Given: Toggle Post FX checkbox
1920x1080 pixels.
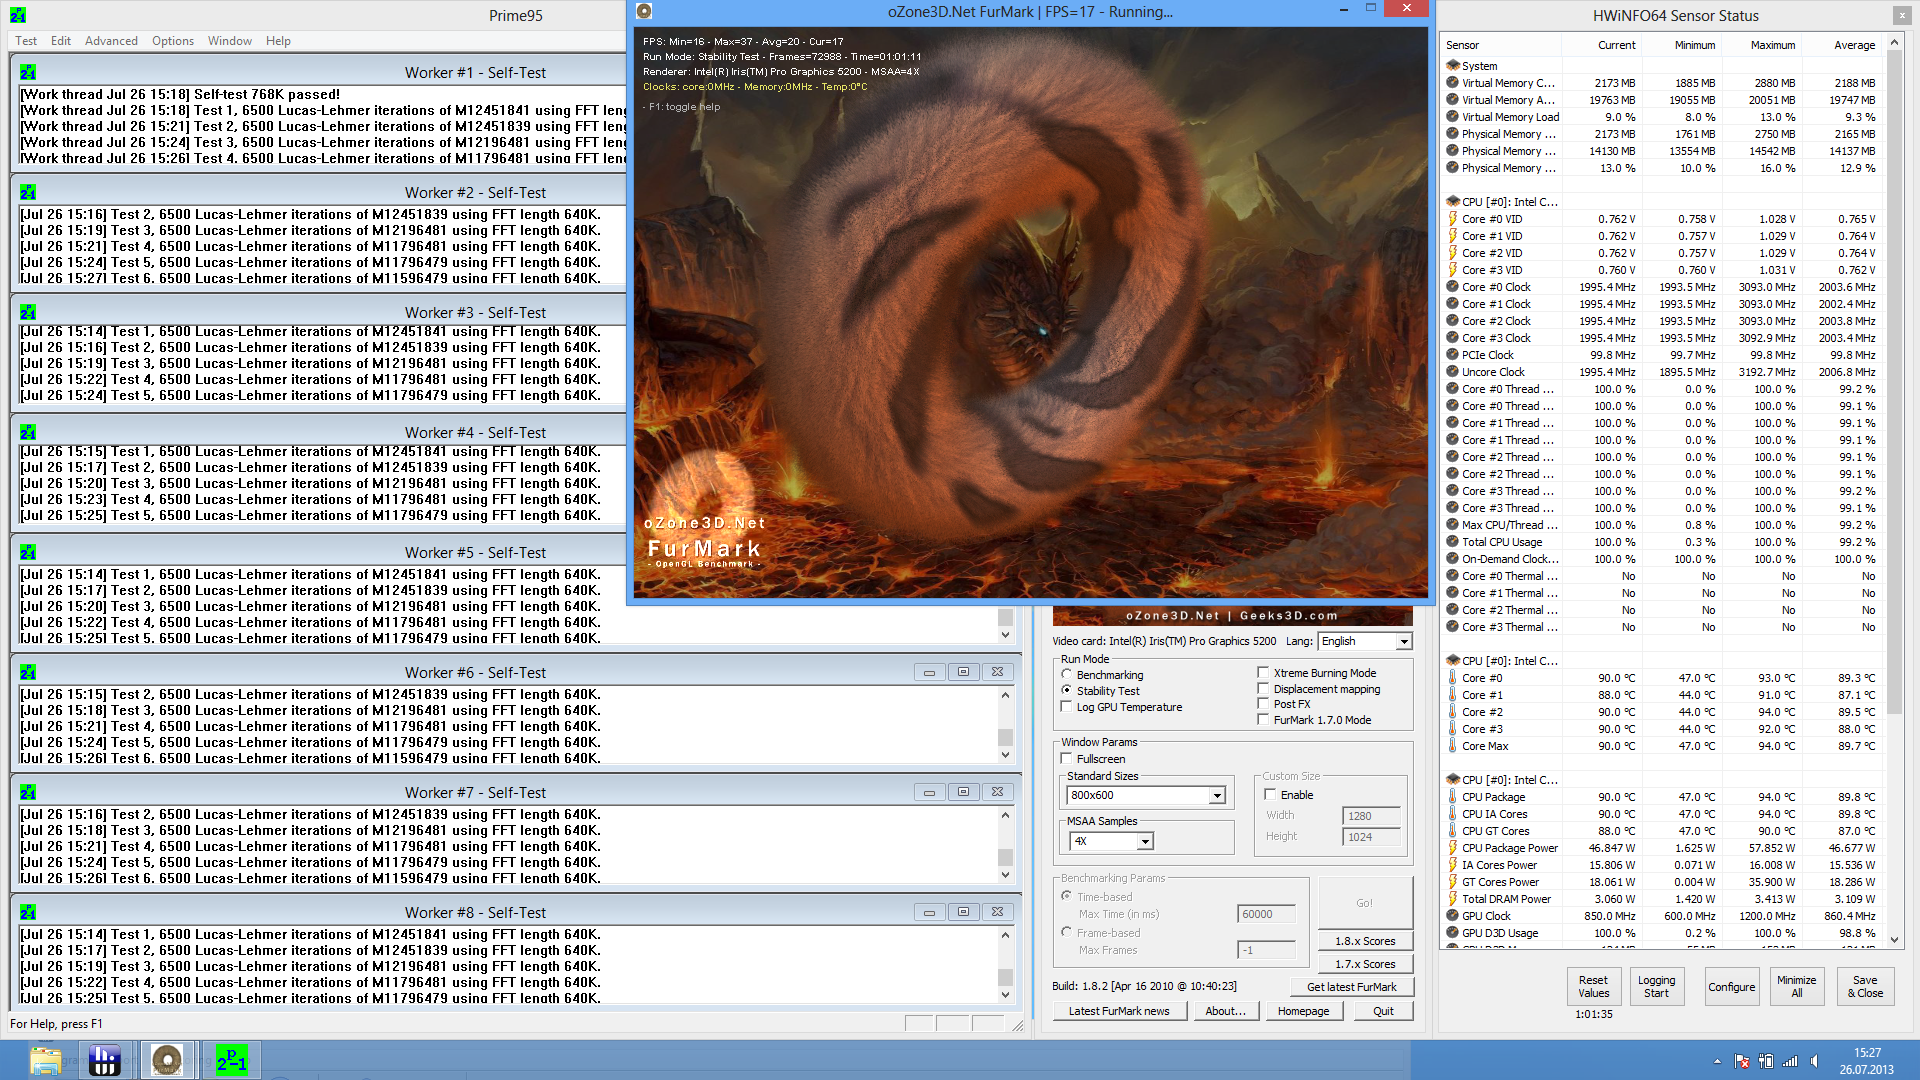Looking at the screenshot, I should 1263,704.
